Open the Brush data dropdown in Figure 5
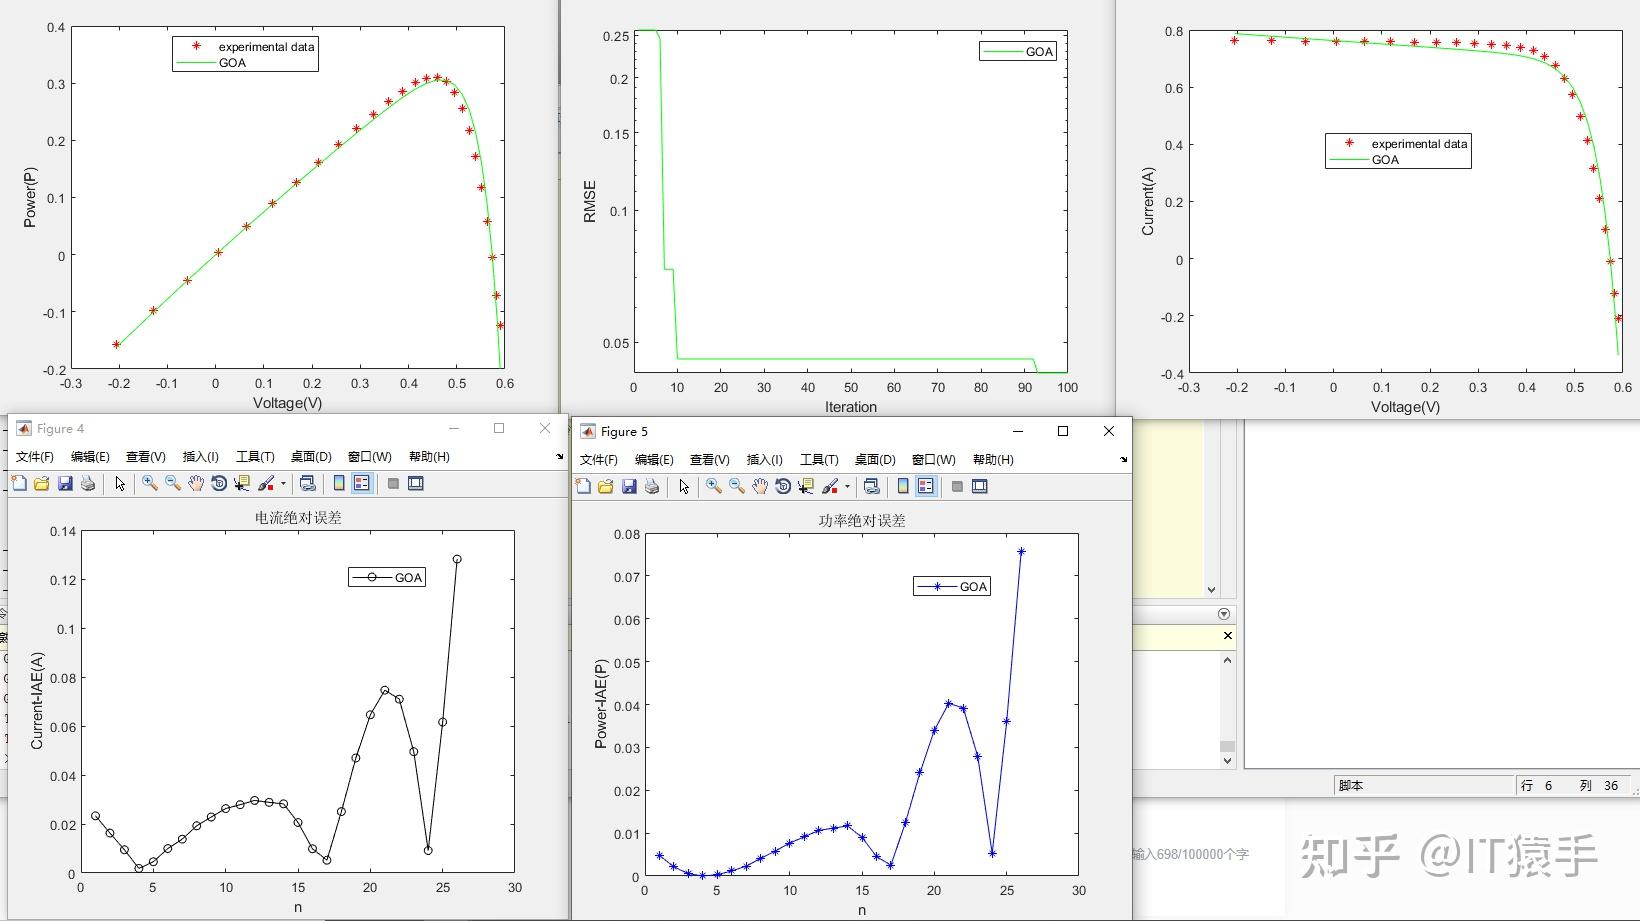This screenshot has height=921, width=1640. [846, 487]
